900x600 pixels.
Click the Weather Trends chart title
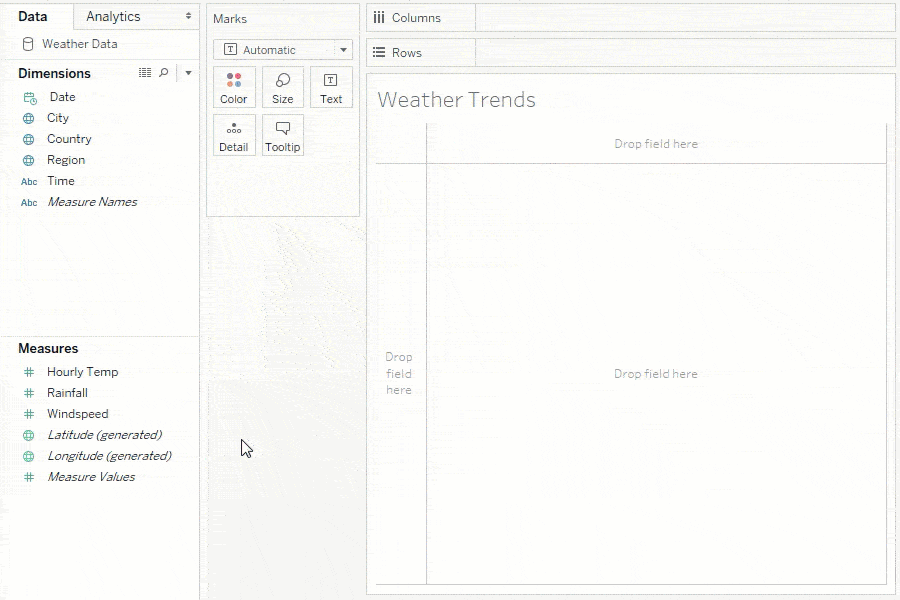pos(455,100)
